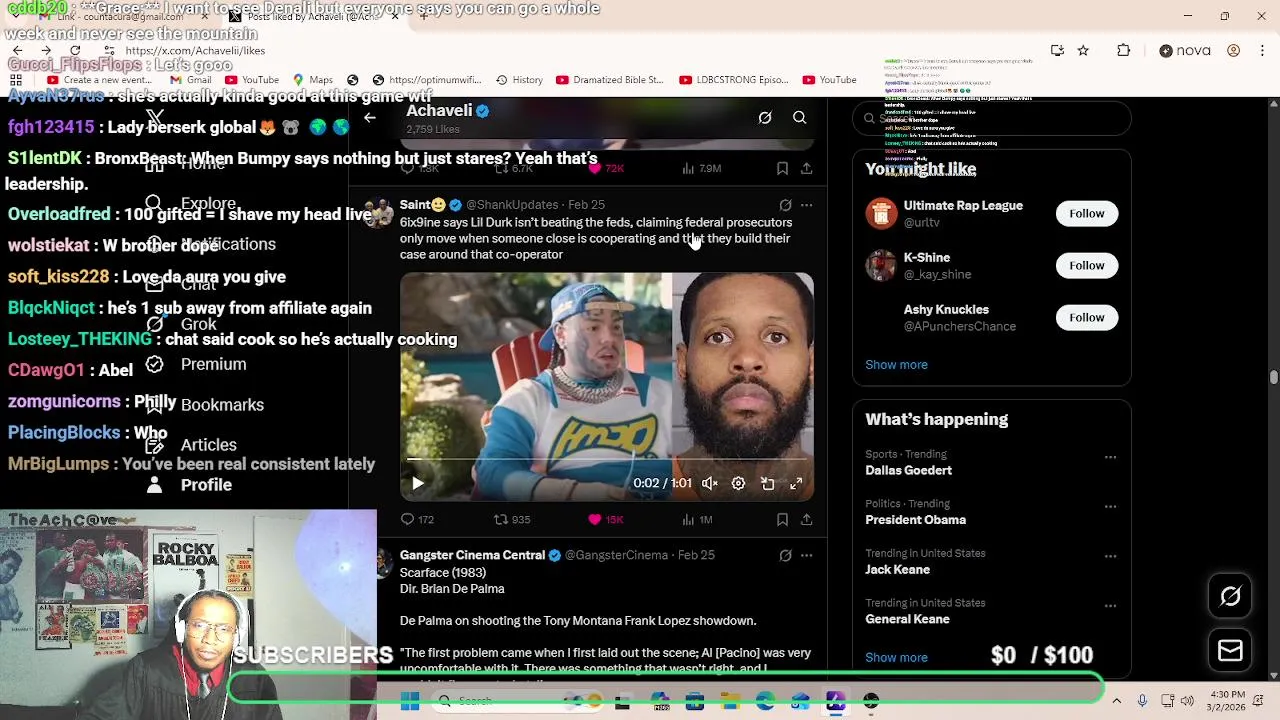Open Dallas Goedert trend
This screenshot has height=720, width=1280.
click(x=908, y=471)
